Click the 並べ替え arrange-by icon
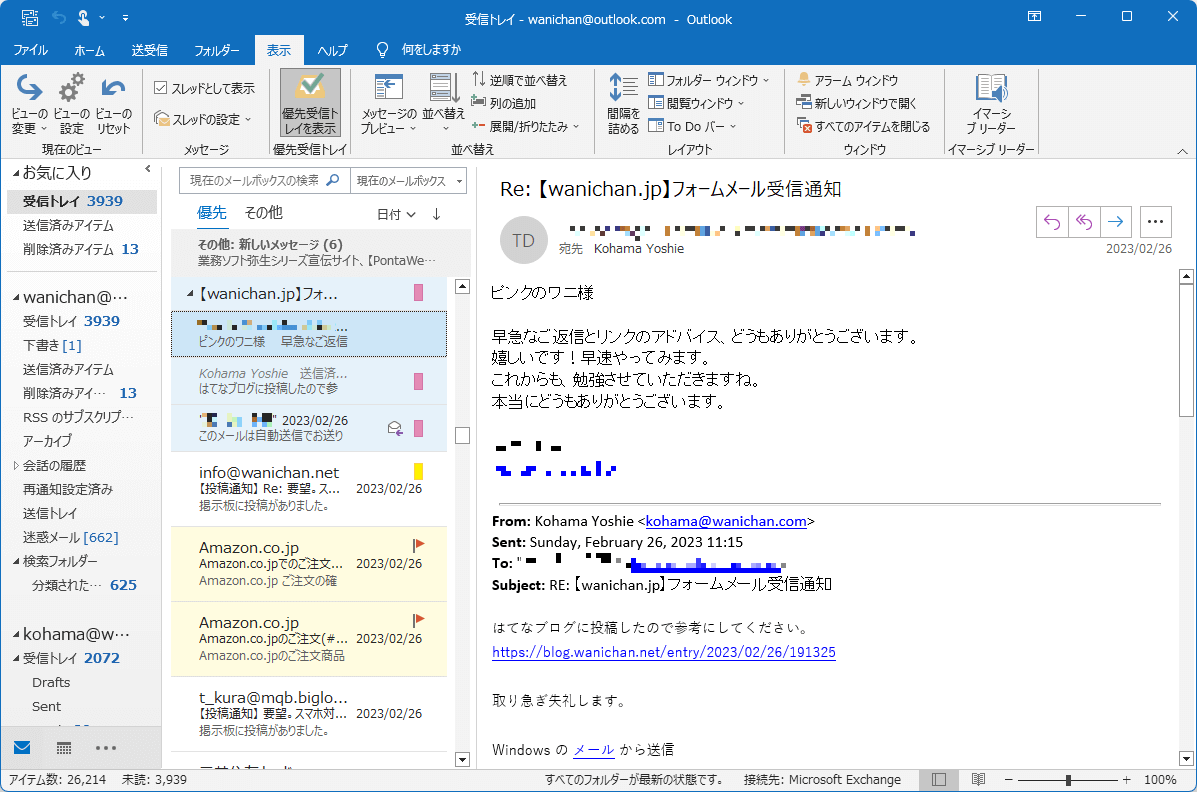The height and width of the screenshot is (792, 1197). coord(444,104)
